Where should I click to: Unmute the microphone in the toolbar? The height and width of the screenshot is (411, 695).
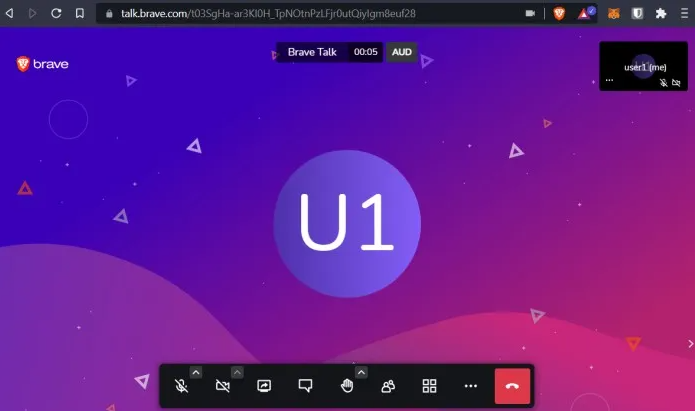pyautogui.click(x=181, y=386)
